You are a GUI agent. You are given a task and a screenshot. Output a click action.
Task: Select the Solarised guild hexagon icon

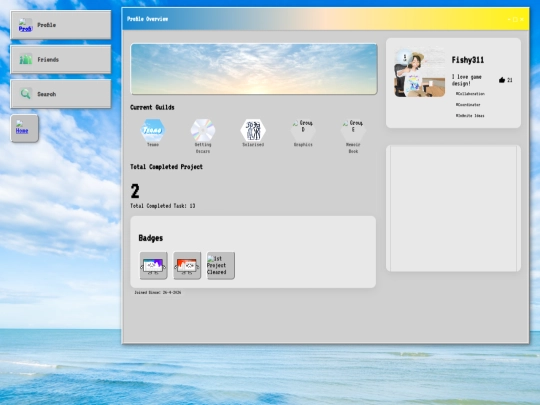coord(253,130)
